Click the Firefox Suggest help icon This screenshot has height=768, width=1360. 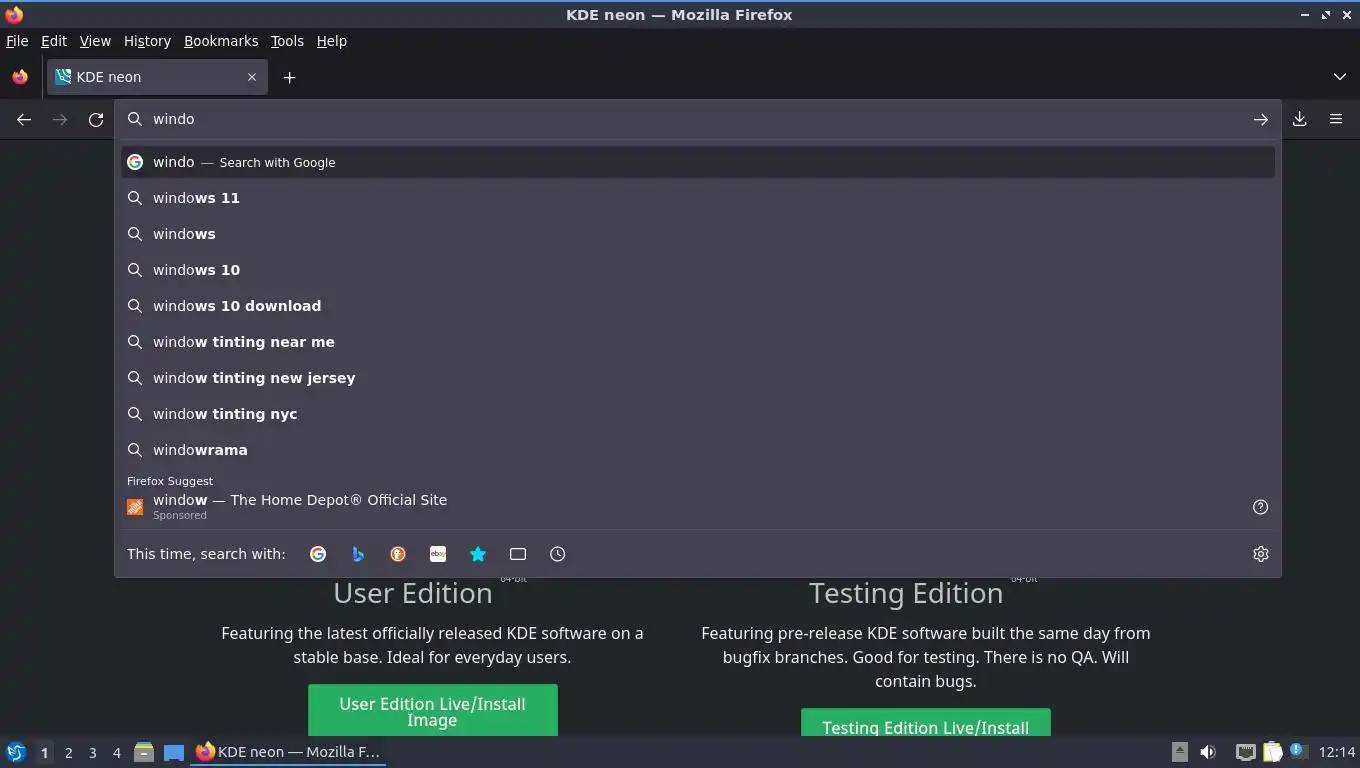tap(1261, 507)
